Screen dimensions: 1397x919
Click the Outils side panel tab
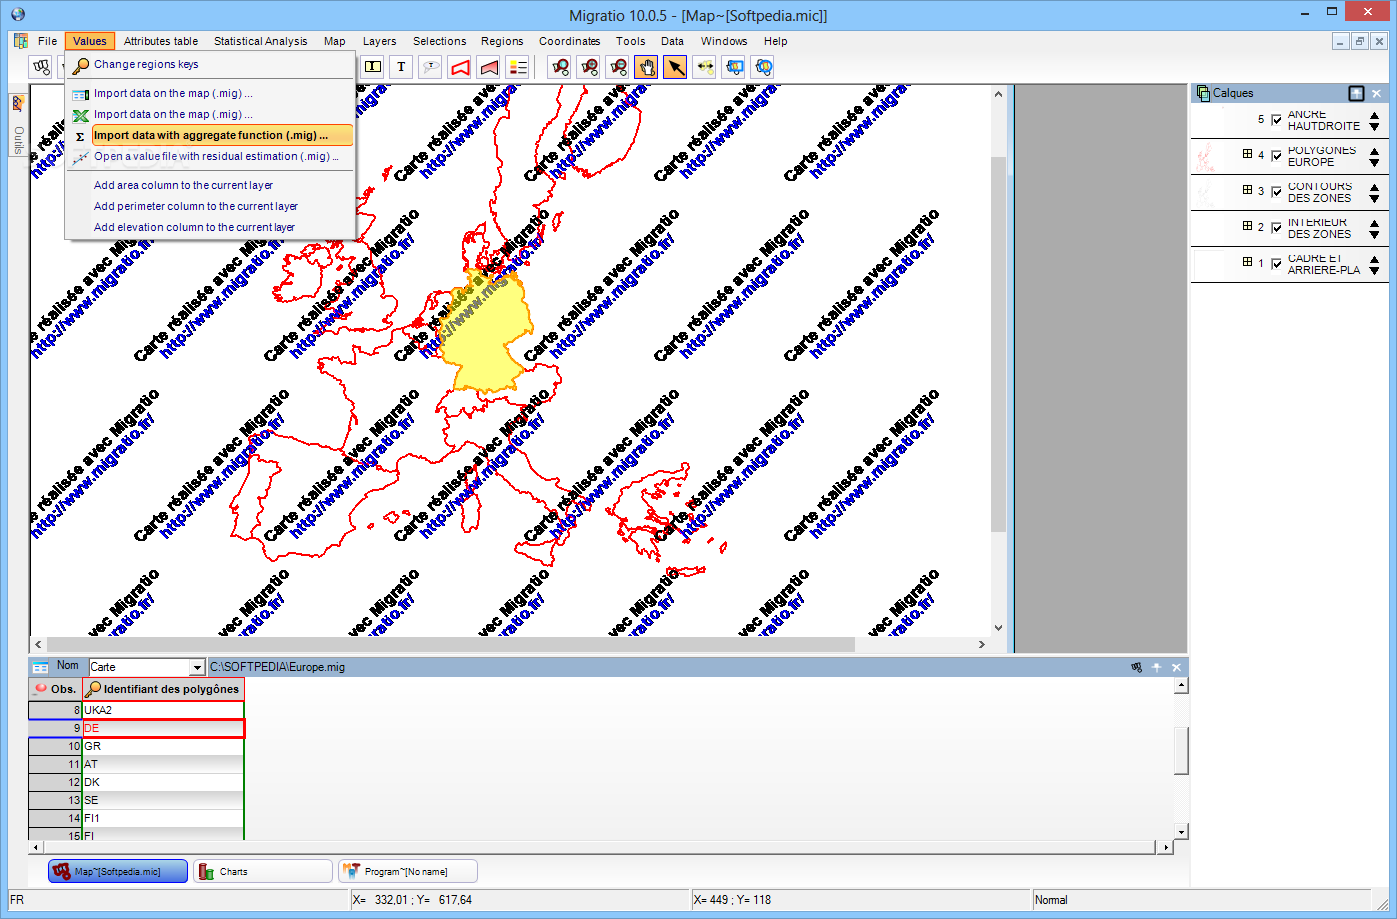tap(18, 125)
